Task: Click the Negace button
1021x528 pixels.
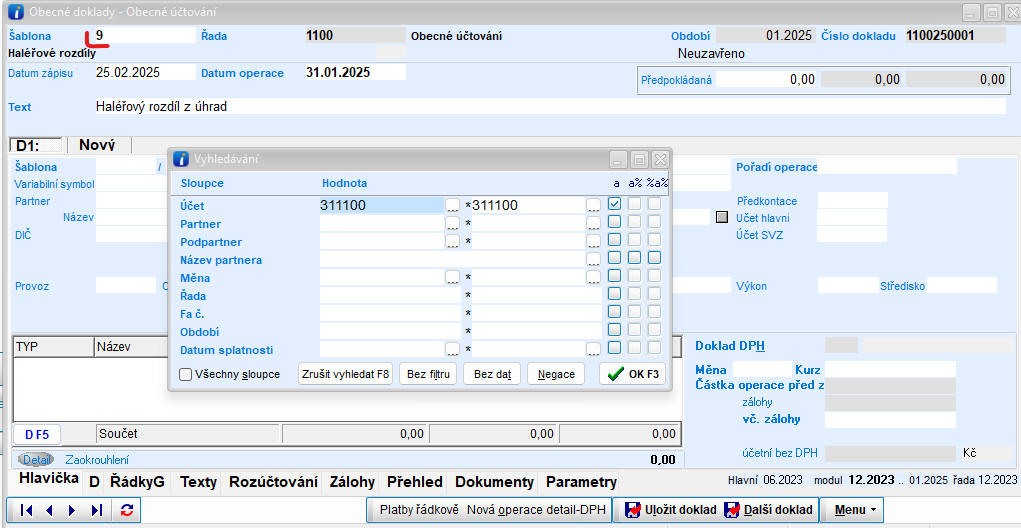Action: (x=556, y=374)
